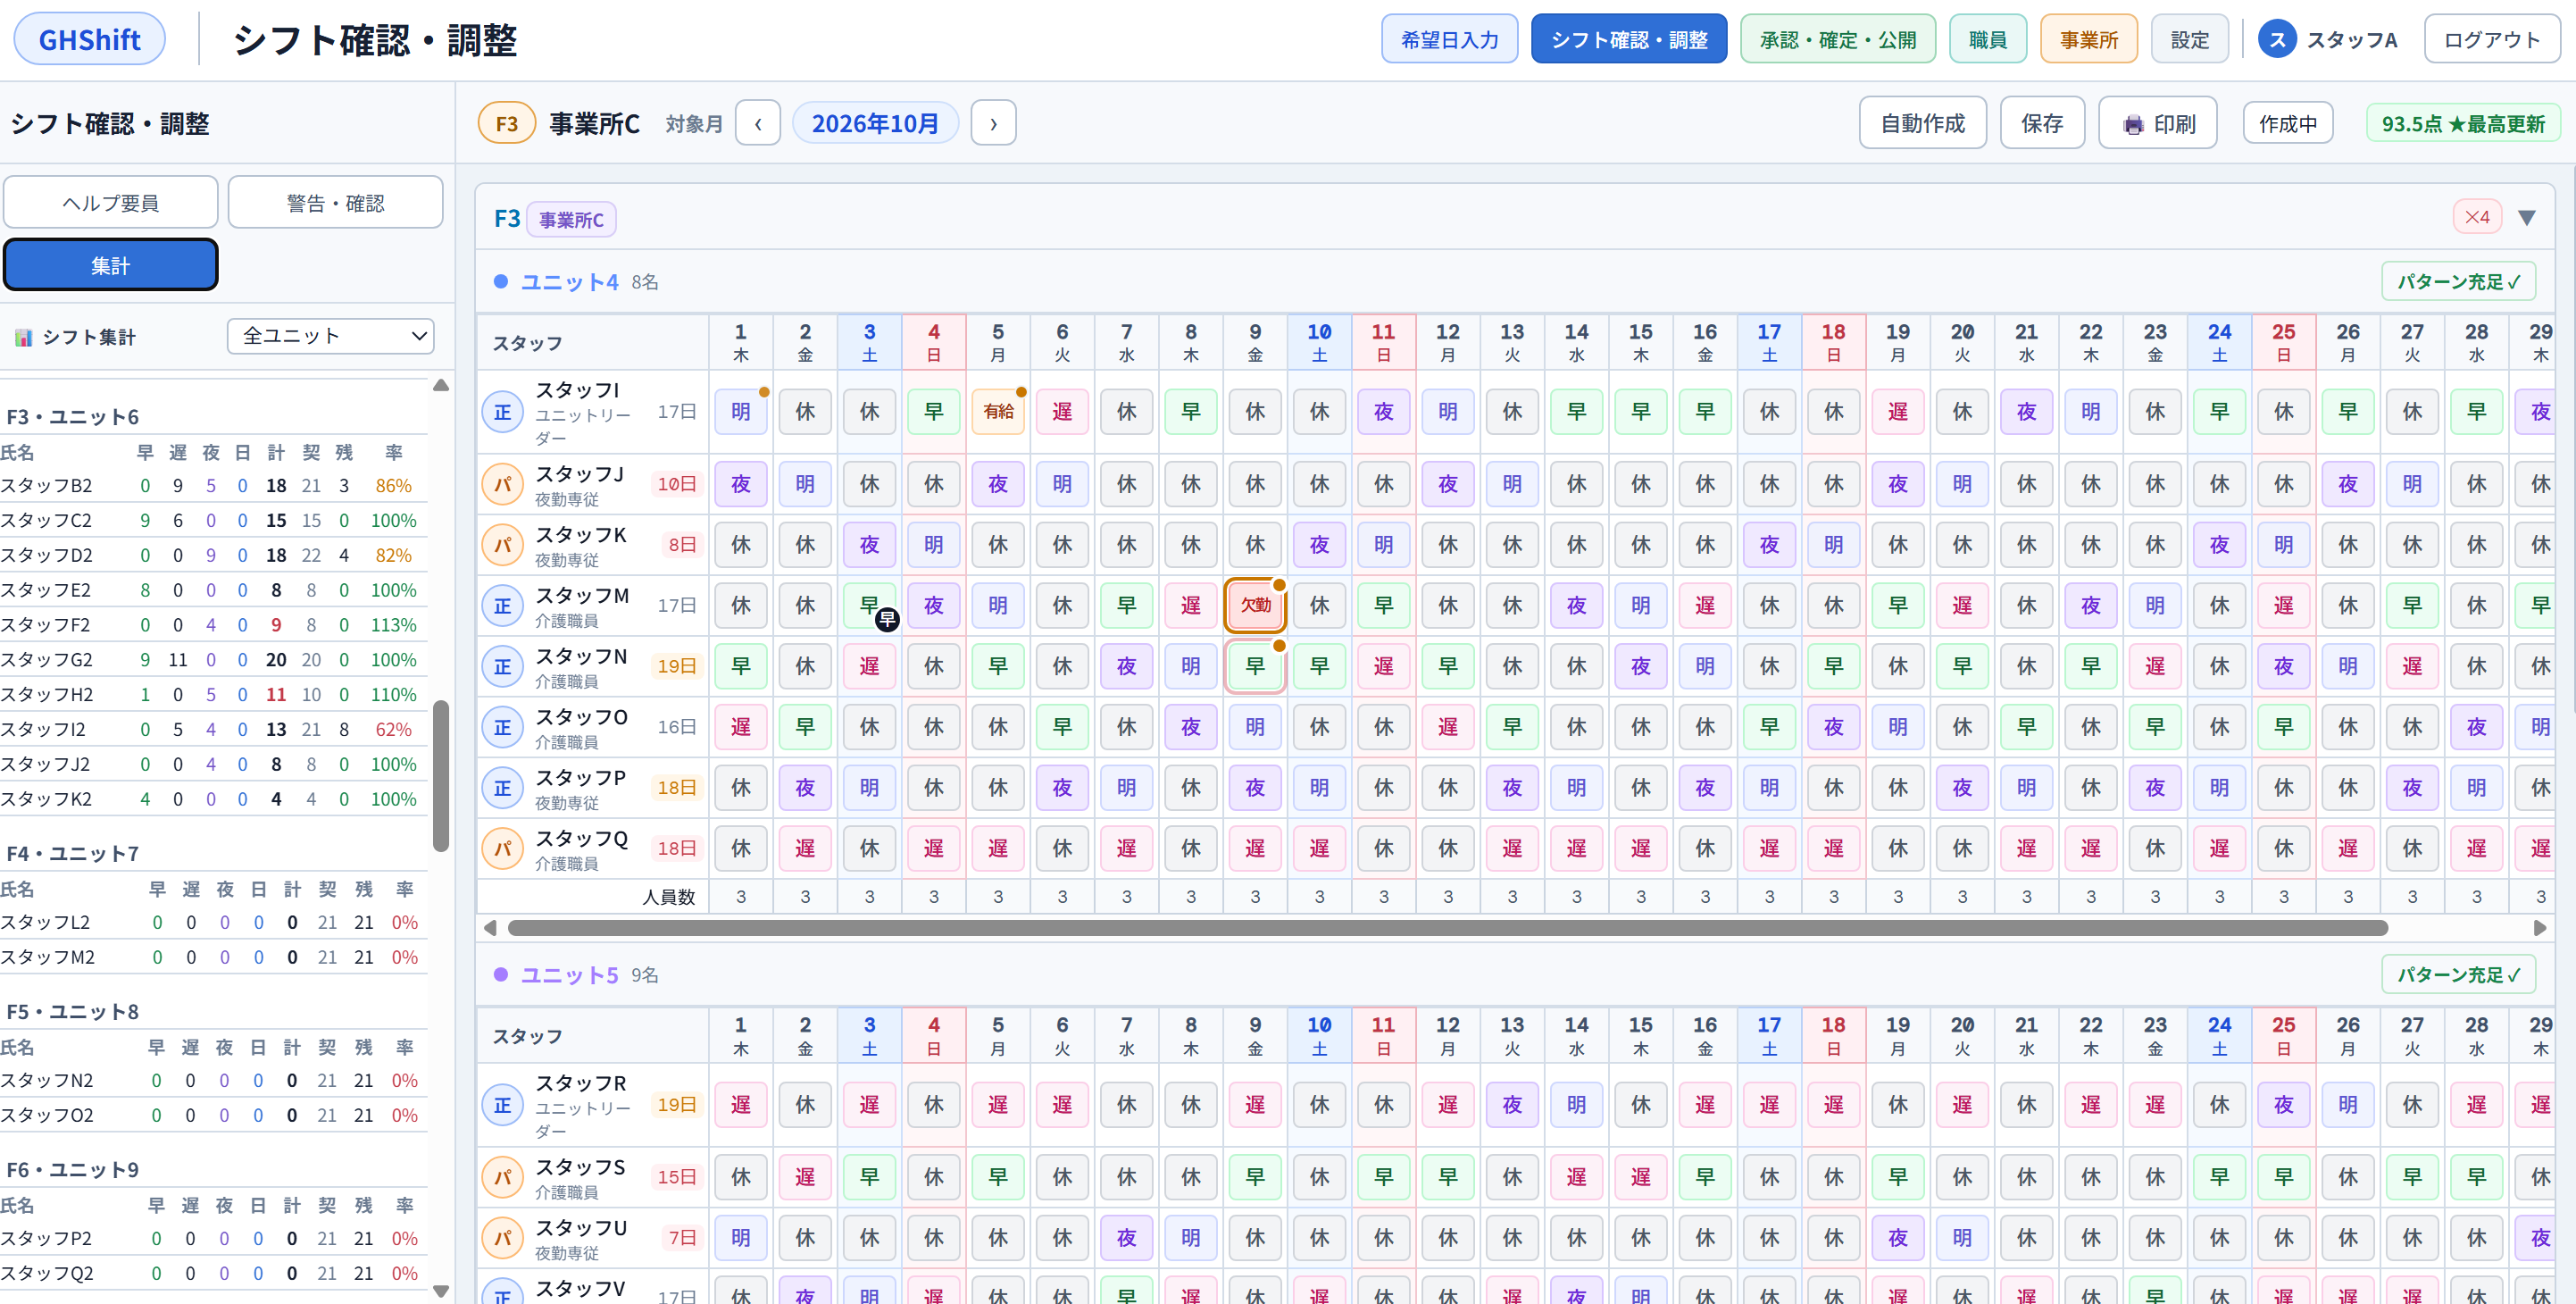Click the 自動作成 button
Viewport: 2576px width, 1304px height.
(x=1922, y=123)
